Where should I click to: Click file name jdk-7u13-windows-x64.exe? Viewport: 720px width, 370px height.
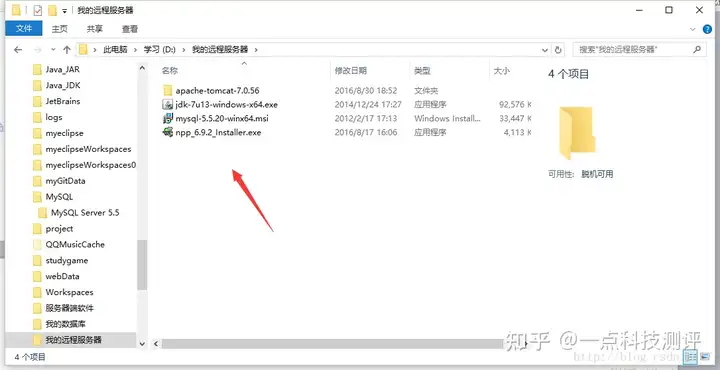click(226, 105)
